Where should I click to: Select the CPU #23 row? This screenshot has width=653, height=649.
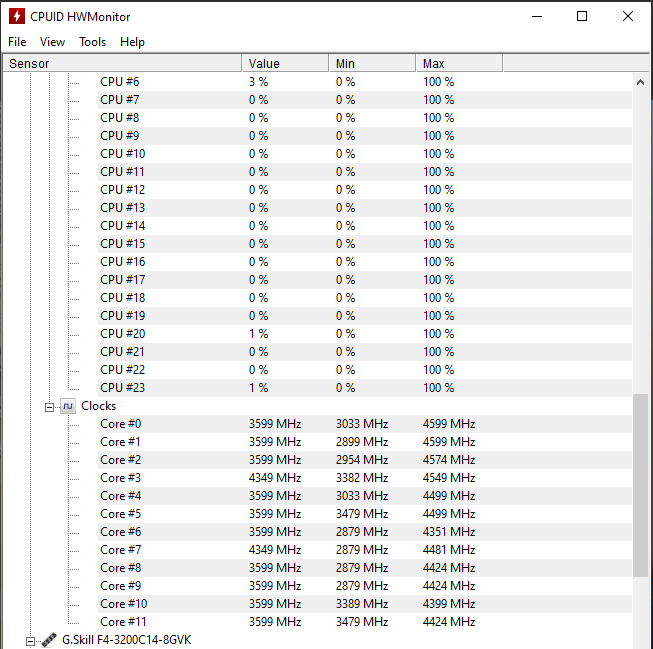[365, 387]
